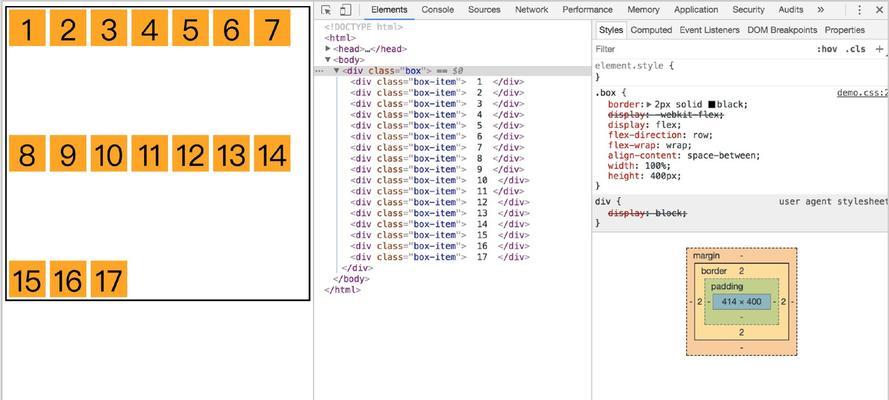Open the Security tab
The height and width of the screenshot is (400, 889).
748,10
